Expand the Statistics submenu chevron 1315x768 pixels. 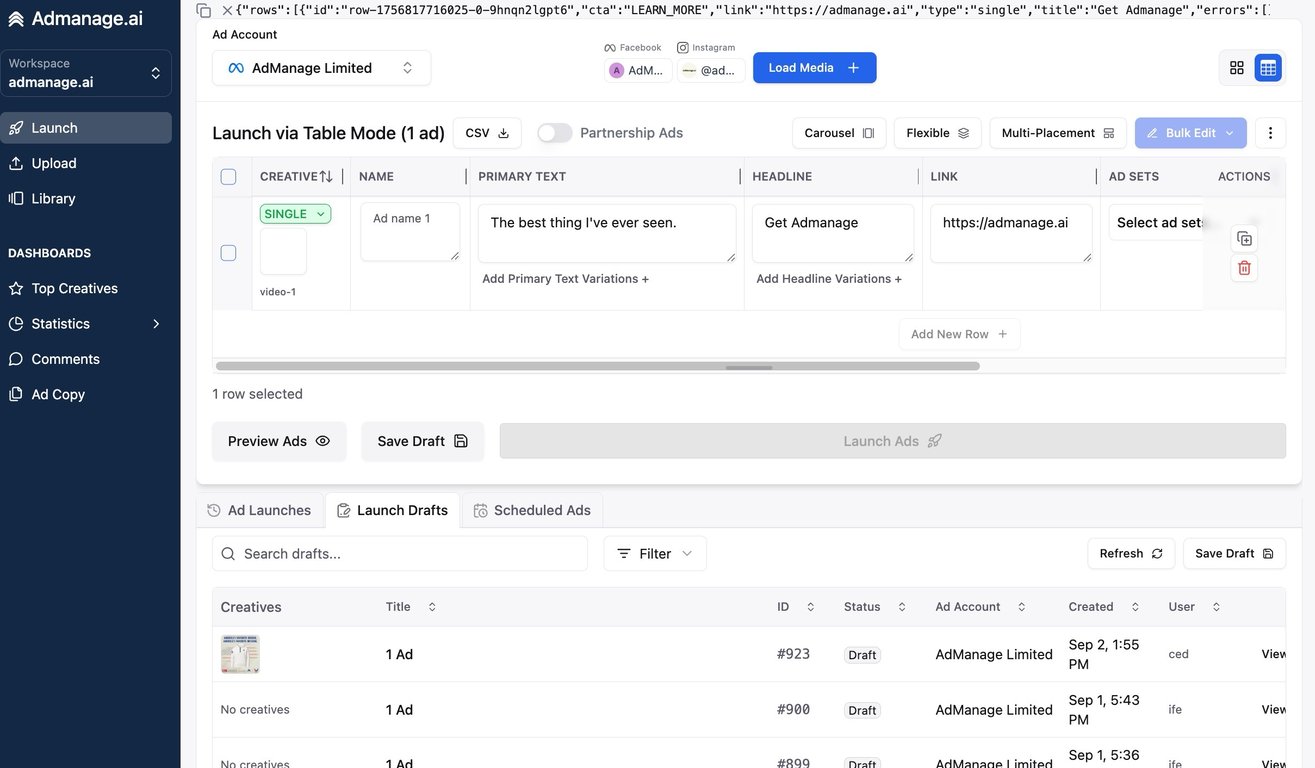coord(156,324)
